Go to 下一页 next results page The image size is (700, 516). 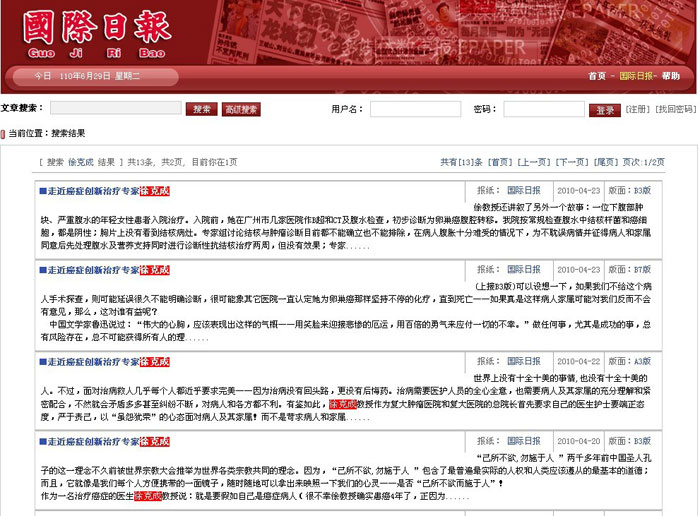(571, 162)
